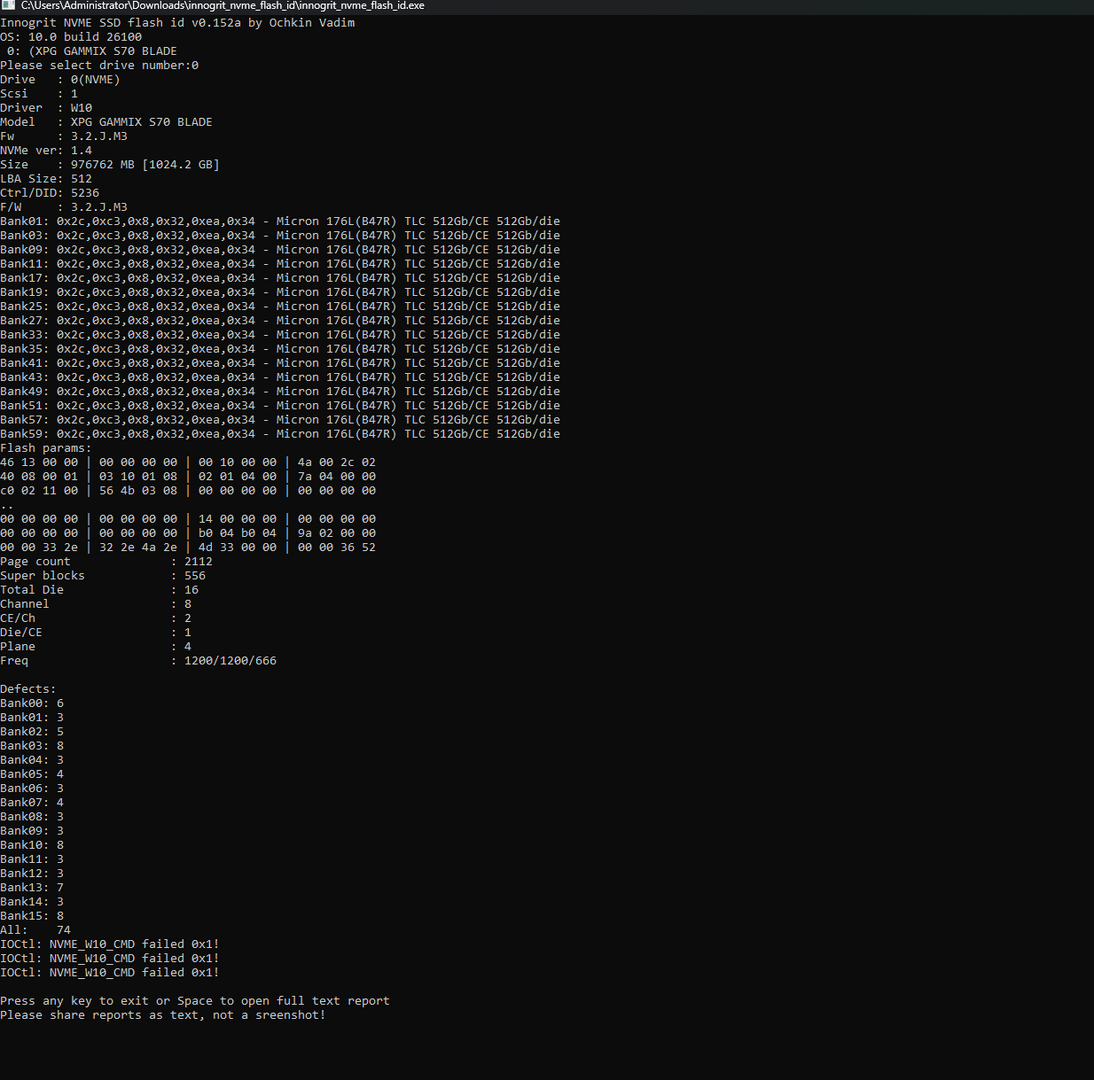Screen dimensions: 1094x1080
Task: Click the 'Fw : 3.2.J.M3' line
Action: click(63, 136)
